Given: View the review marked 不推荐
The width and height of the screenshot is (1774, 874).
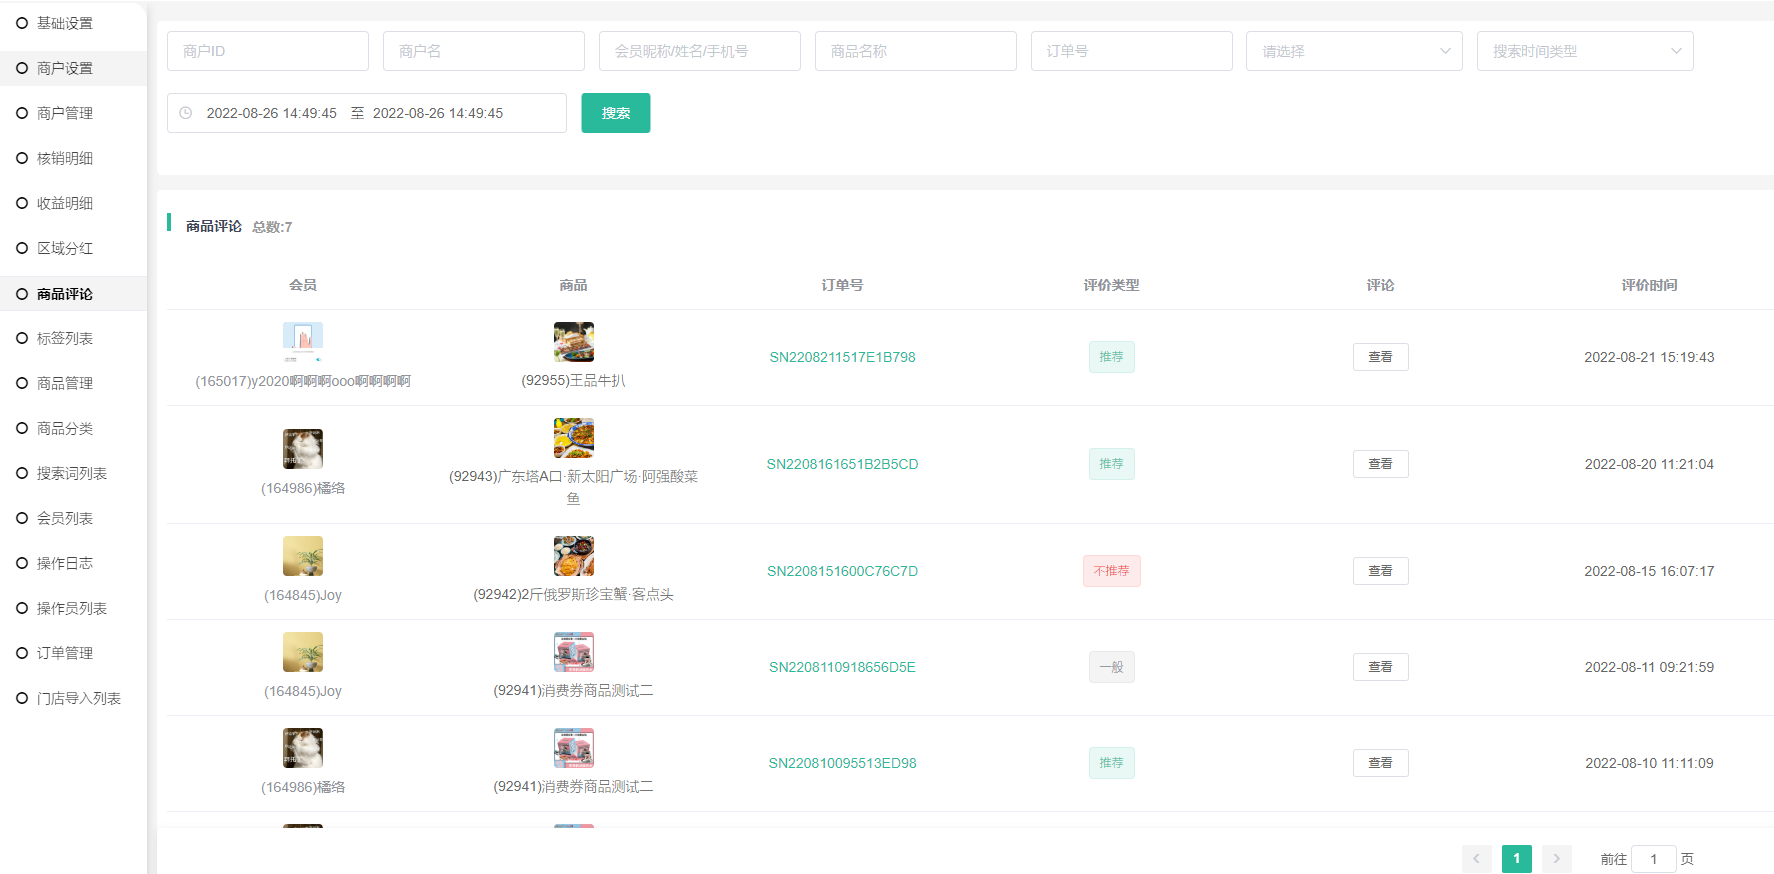Looking at the screenshot, I should click(1380, 571).
